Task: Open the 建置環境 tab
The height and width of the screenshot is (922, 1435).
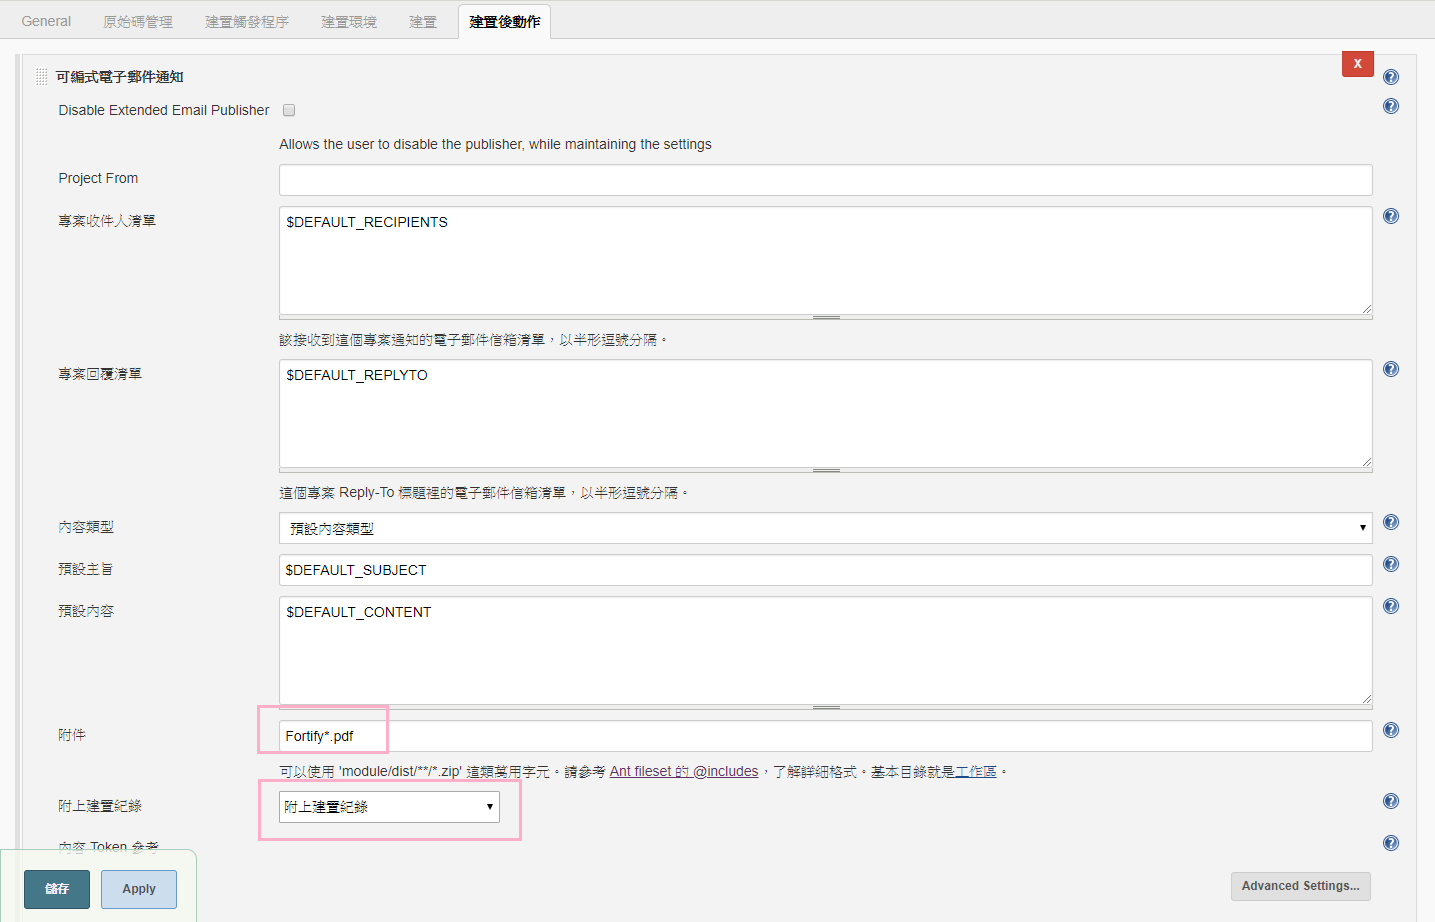Action: click(x=349, y=21)
